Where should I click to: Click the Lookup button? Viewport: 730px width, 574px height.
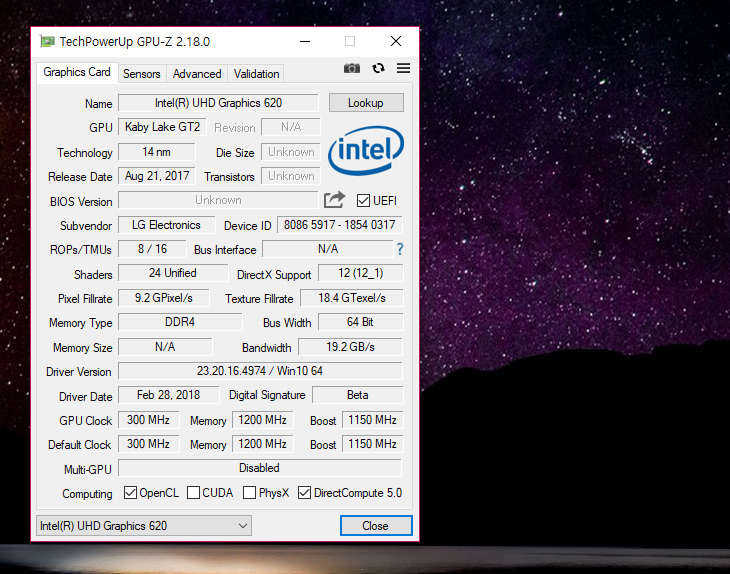point(366,103)
